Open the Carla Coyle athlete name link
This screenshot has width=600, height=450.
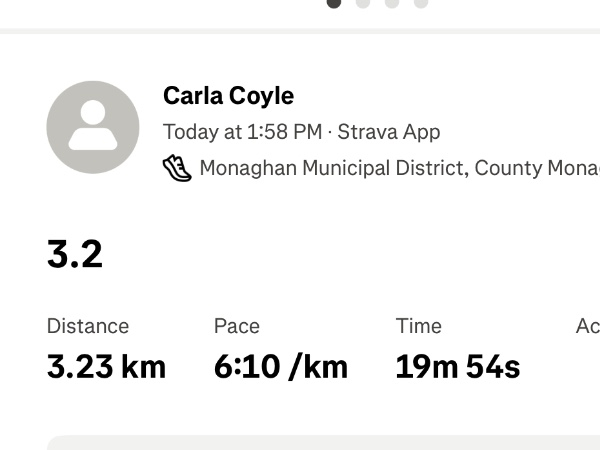pyautogui.click(x=228, y=96)
